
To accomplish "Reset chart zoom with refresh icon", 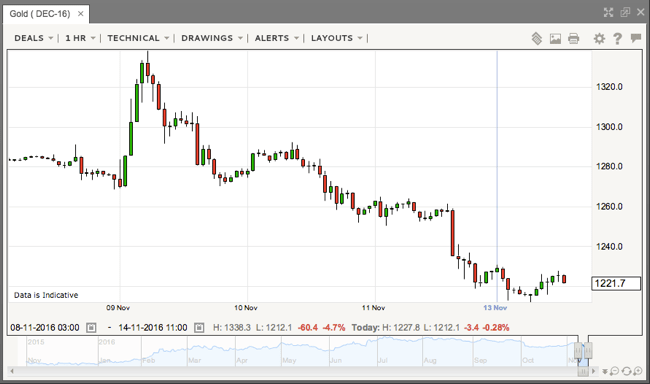I will (626, 371).
